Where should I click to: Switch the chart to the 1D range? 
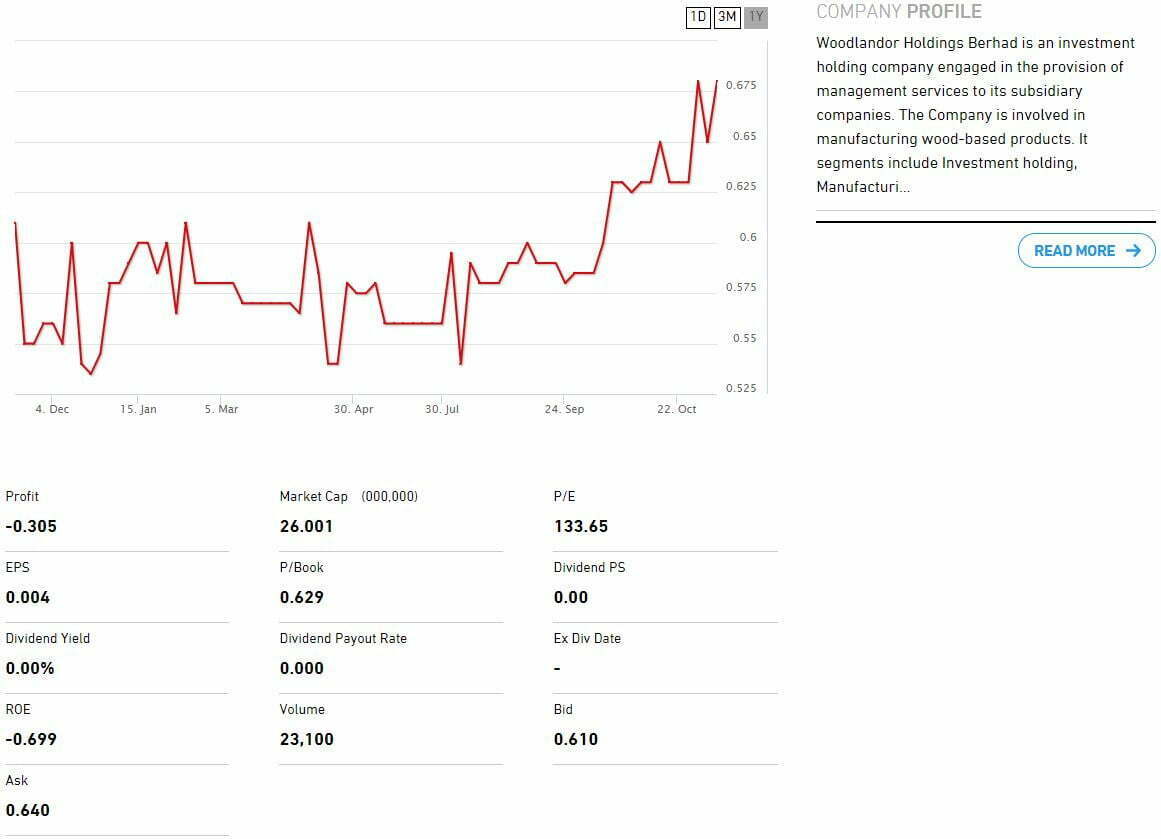click(699, 17)
